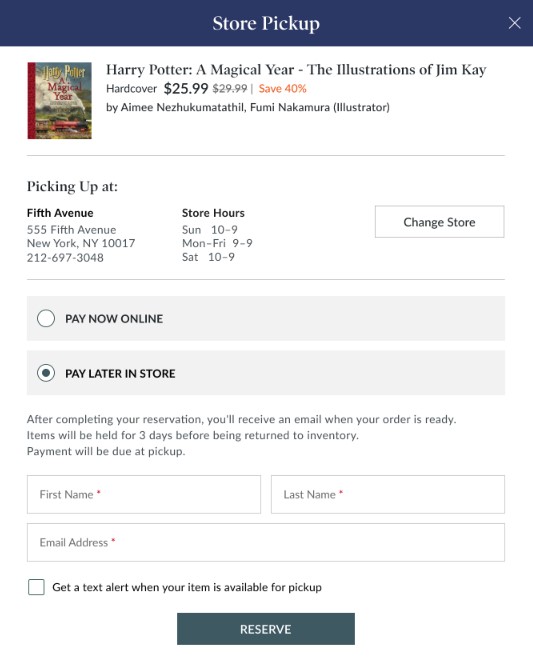The height and width of the screenshot is (664, 533).
Task: Click the Reserve button
Action: 266,629
